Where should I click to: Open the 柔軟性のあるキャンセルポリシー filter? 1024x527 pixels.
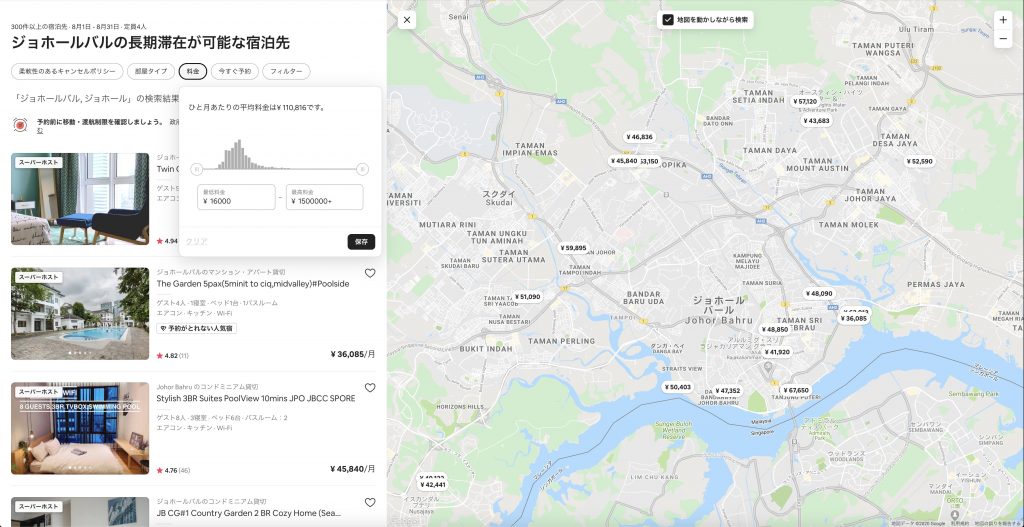click(67, 71)
